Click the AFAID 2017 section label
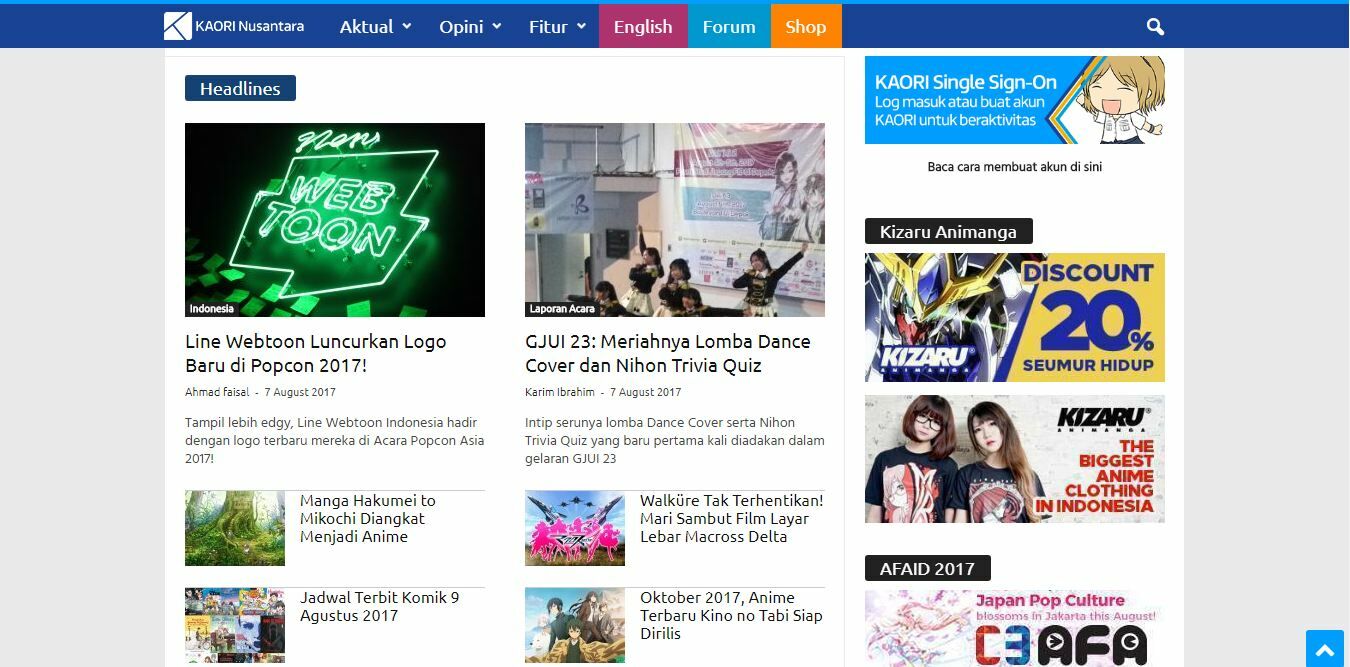 click(927, 569)
